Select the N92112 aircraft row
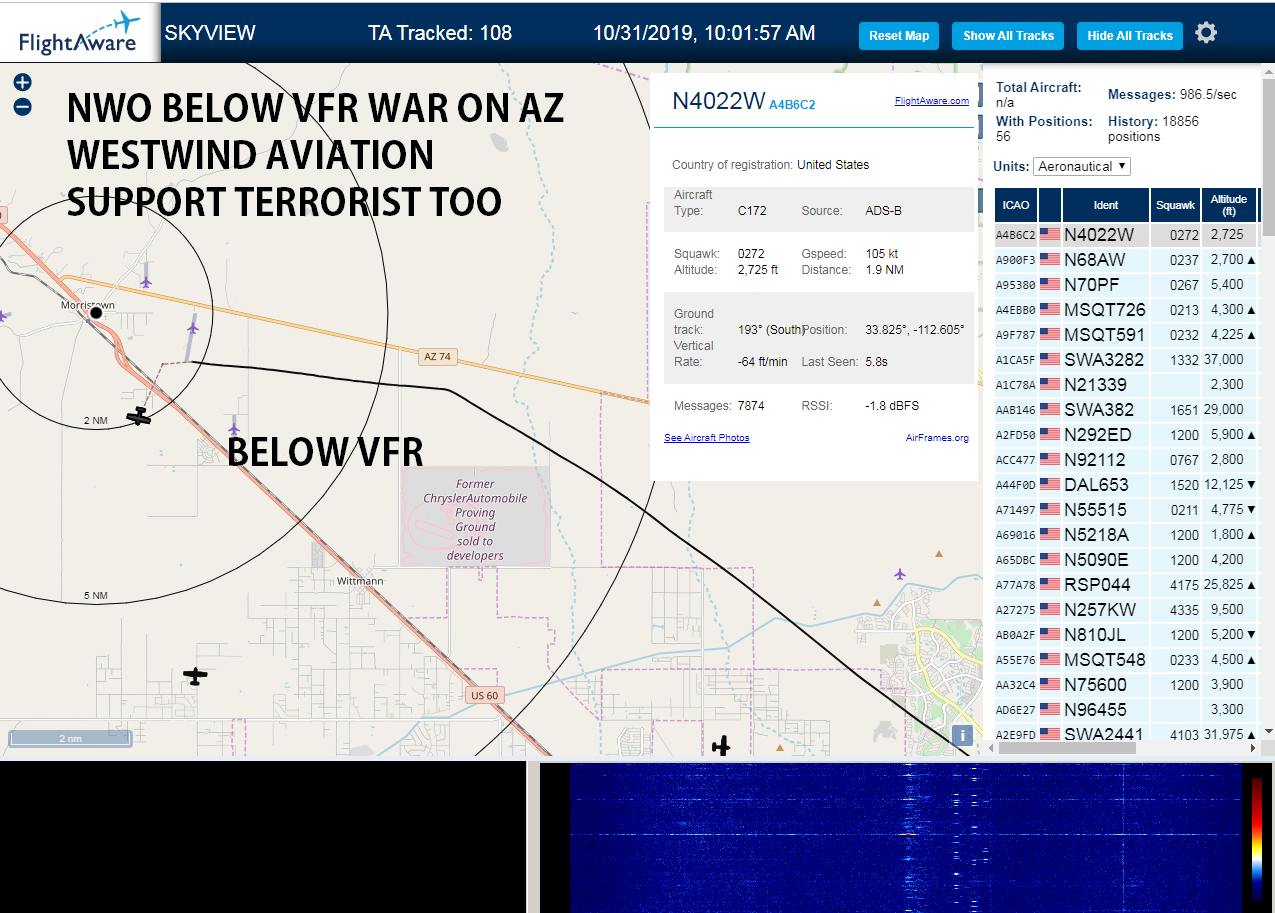 pyautogui.click(x=1127, y=460)
